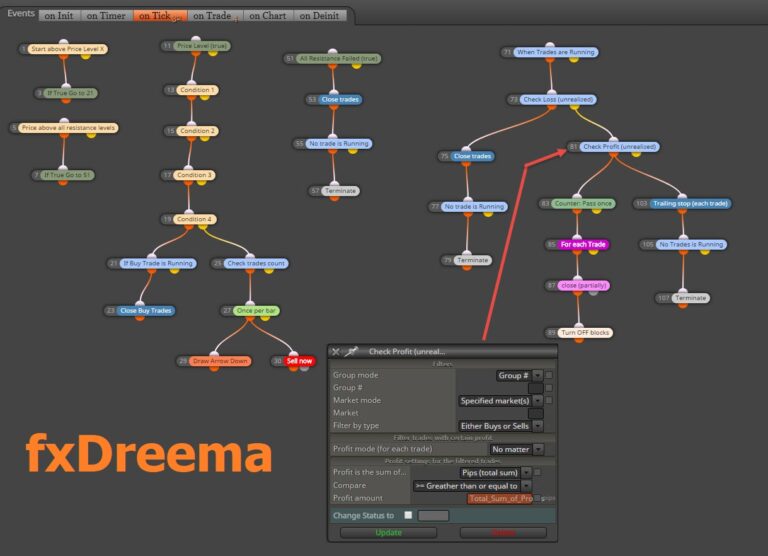The image size is (768, 556).
Task: Enable the Change Status to checkbox
Action: (x=408, y=515)
